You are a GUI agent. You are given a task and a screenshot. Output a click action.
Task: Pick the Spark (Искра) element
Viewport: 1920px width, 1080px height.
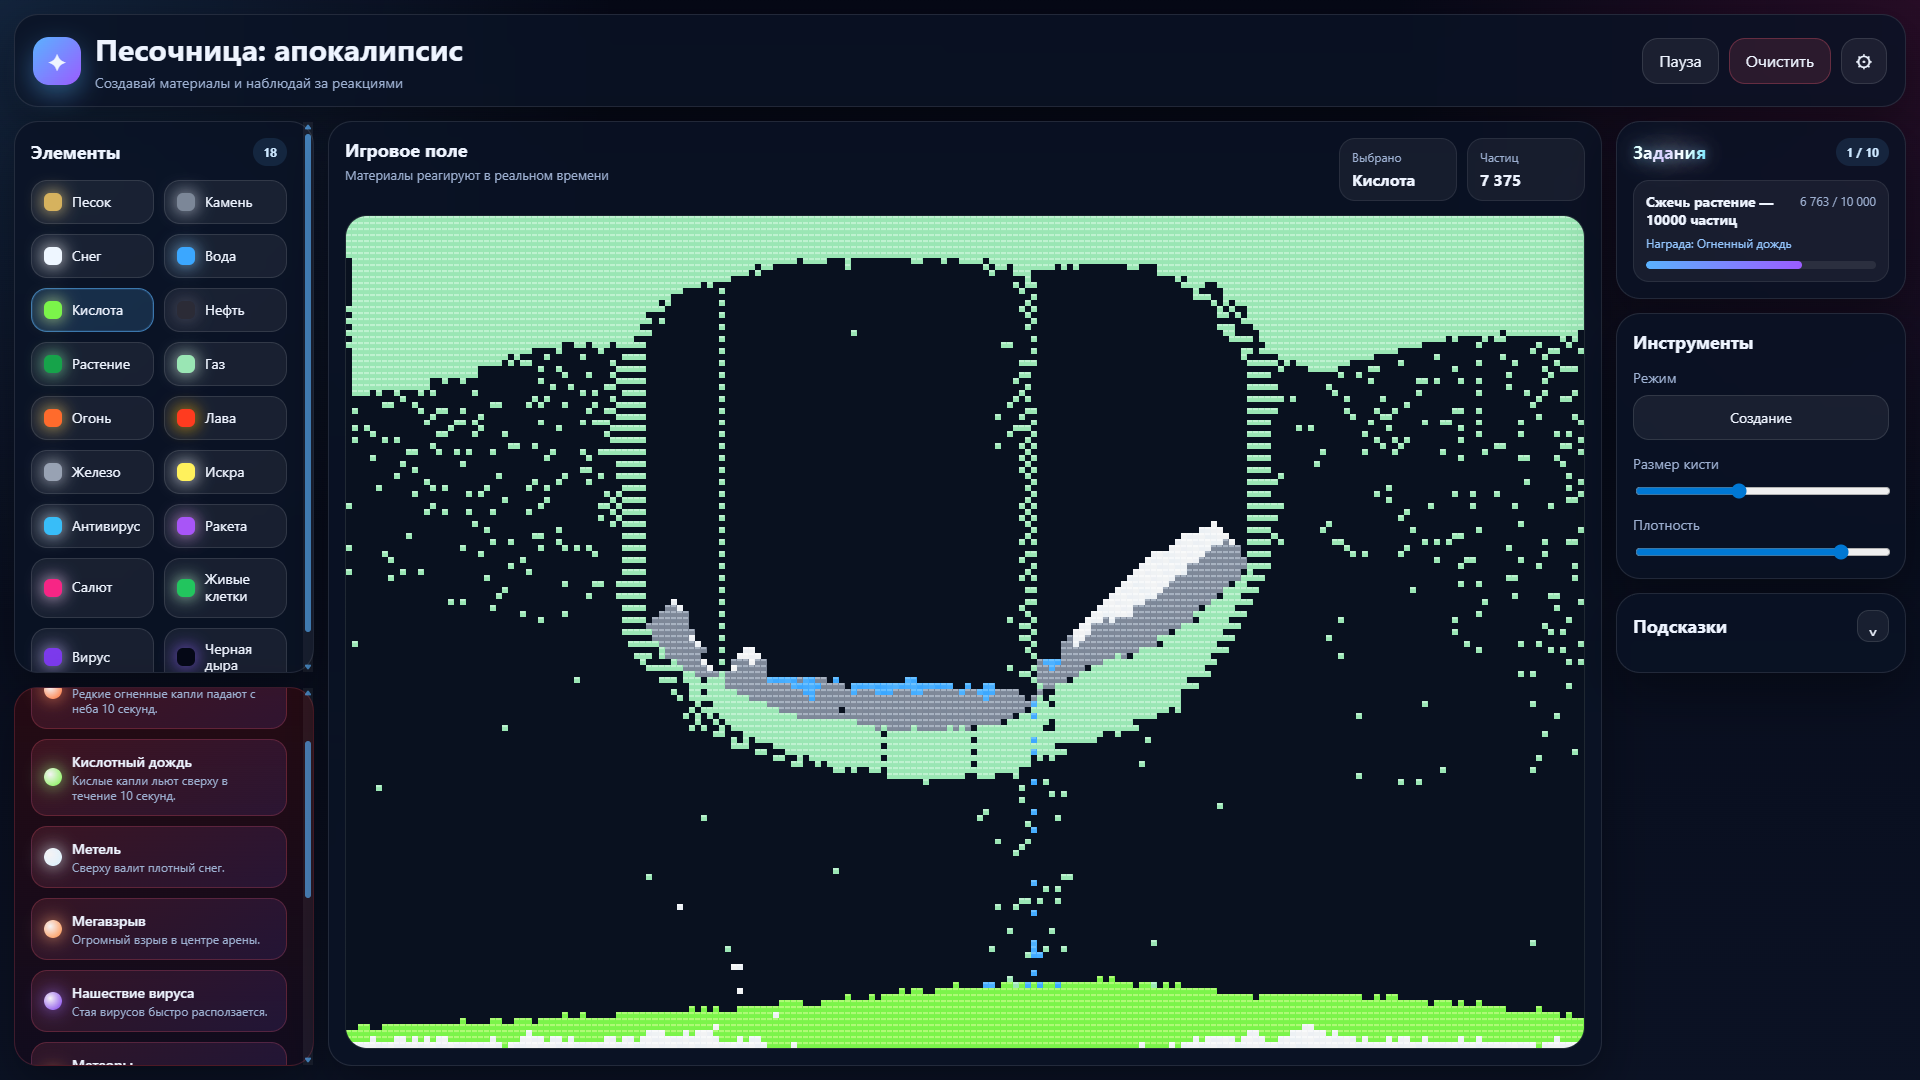pyautogui.click(x=225, y=472)
